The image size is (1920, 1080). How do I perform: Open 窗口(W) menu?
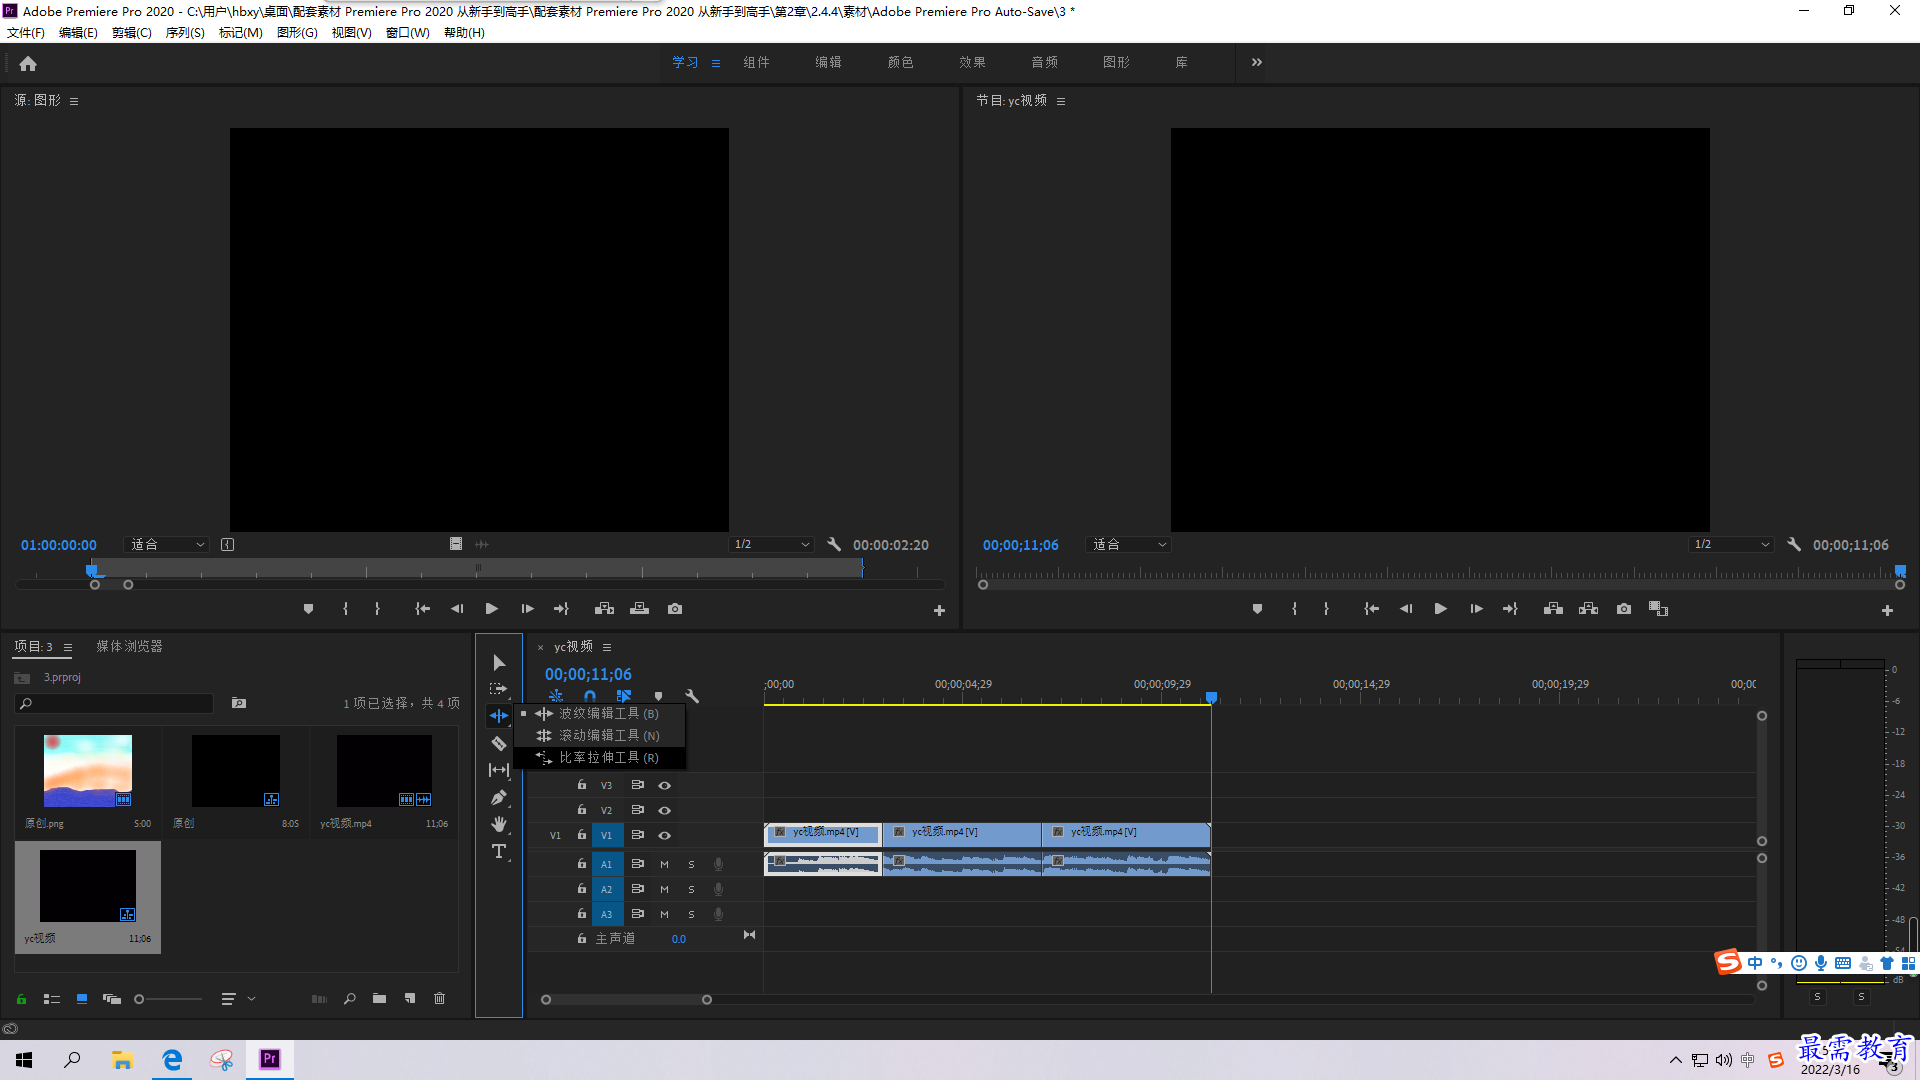pos(408,33)
